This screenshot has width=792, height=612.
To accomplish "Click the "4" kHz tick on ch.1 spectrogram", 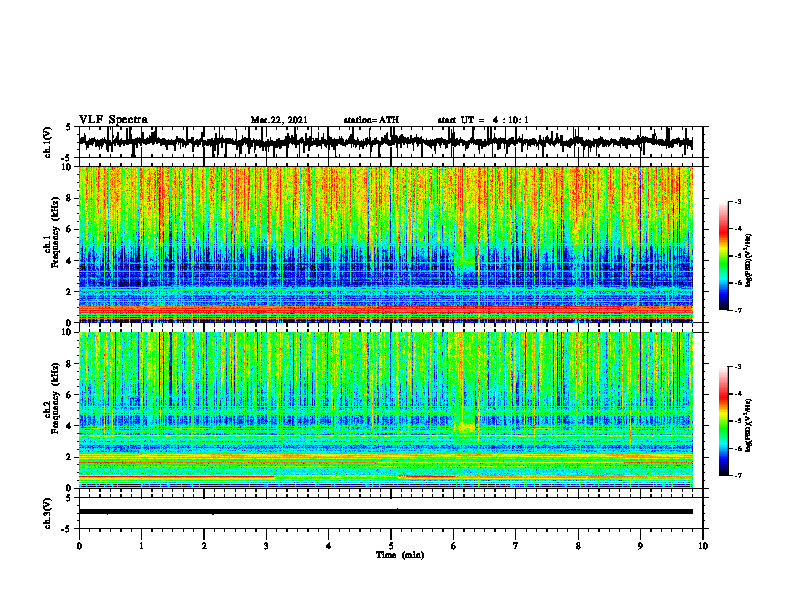I will [x=70, y=261].
